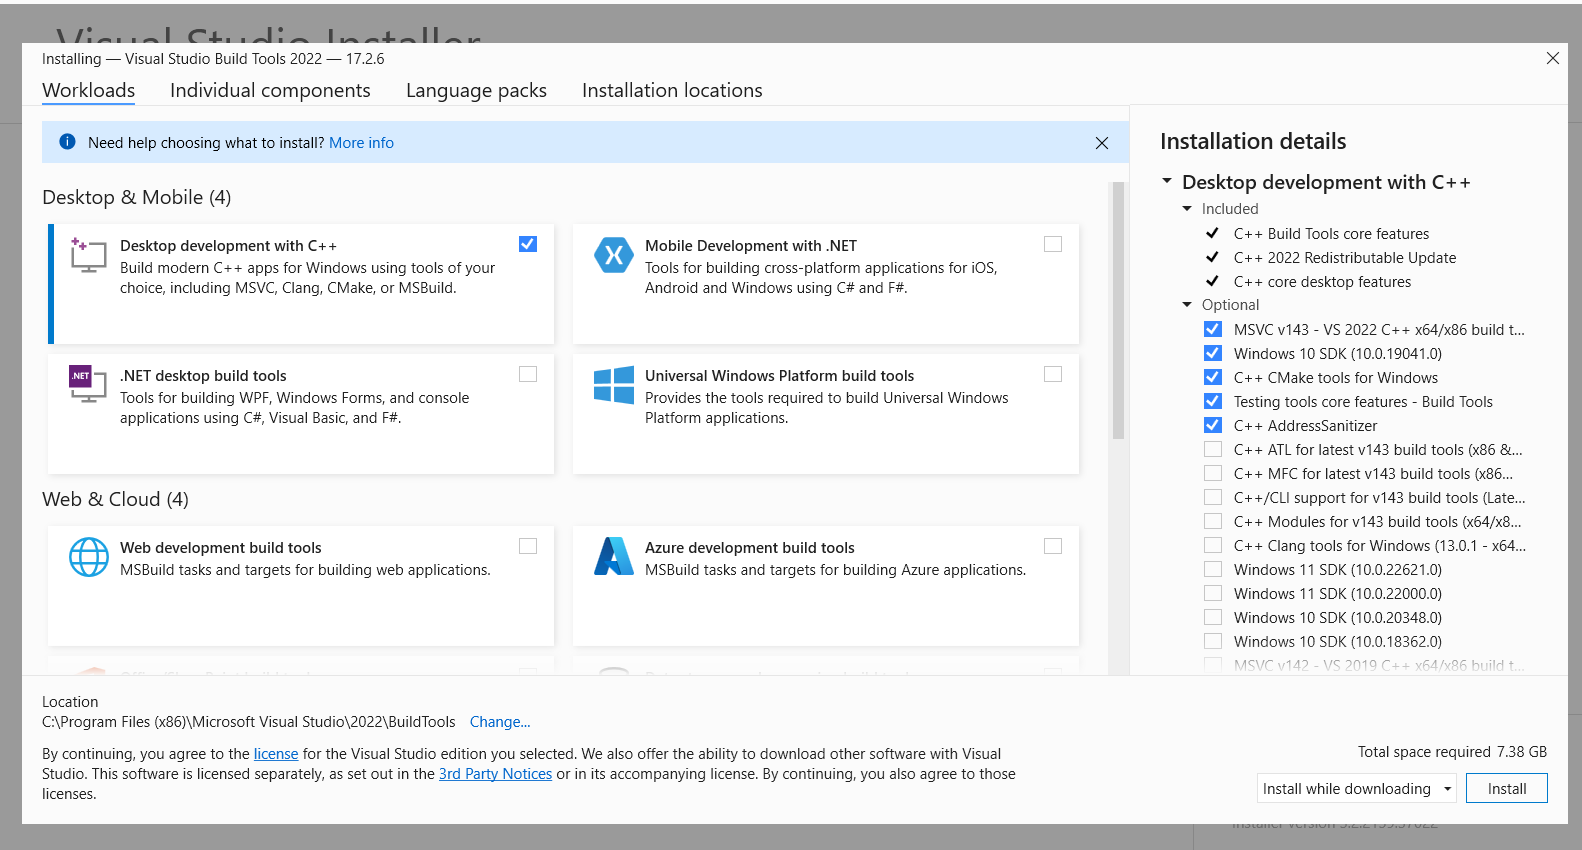The image size is (1582, 850).
Task: Close the installer dialog with the top-right X
Action: pos(1552,59)
